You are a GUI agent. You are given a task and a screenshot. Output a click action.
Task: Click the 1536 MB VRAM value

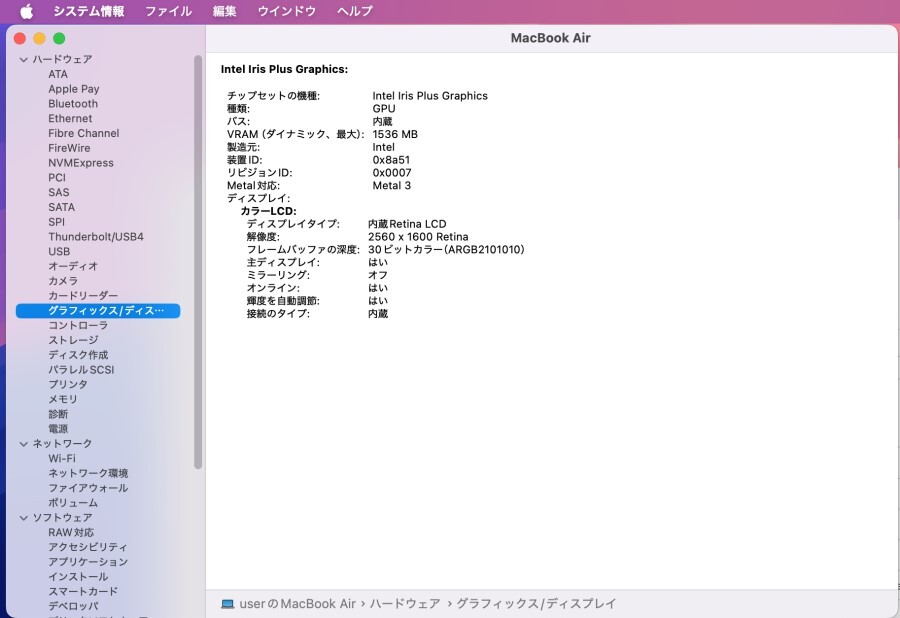tap(395, 134)
